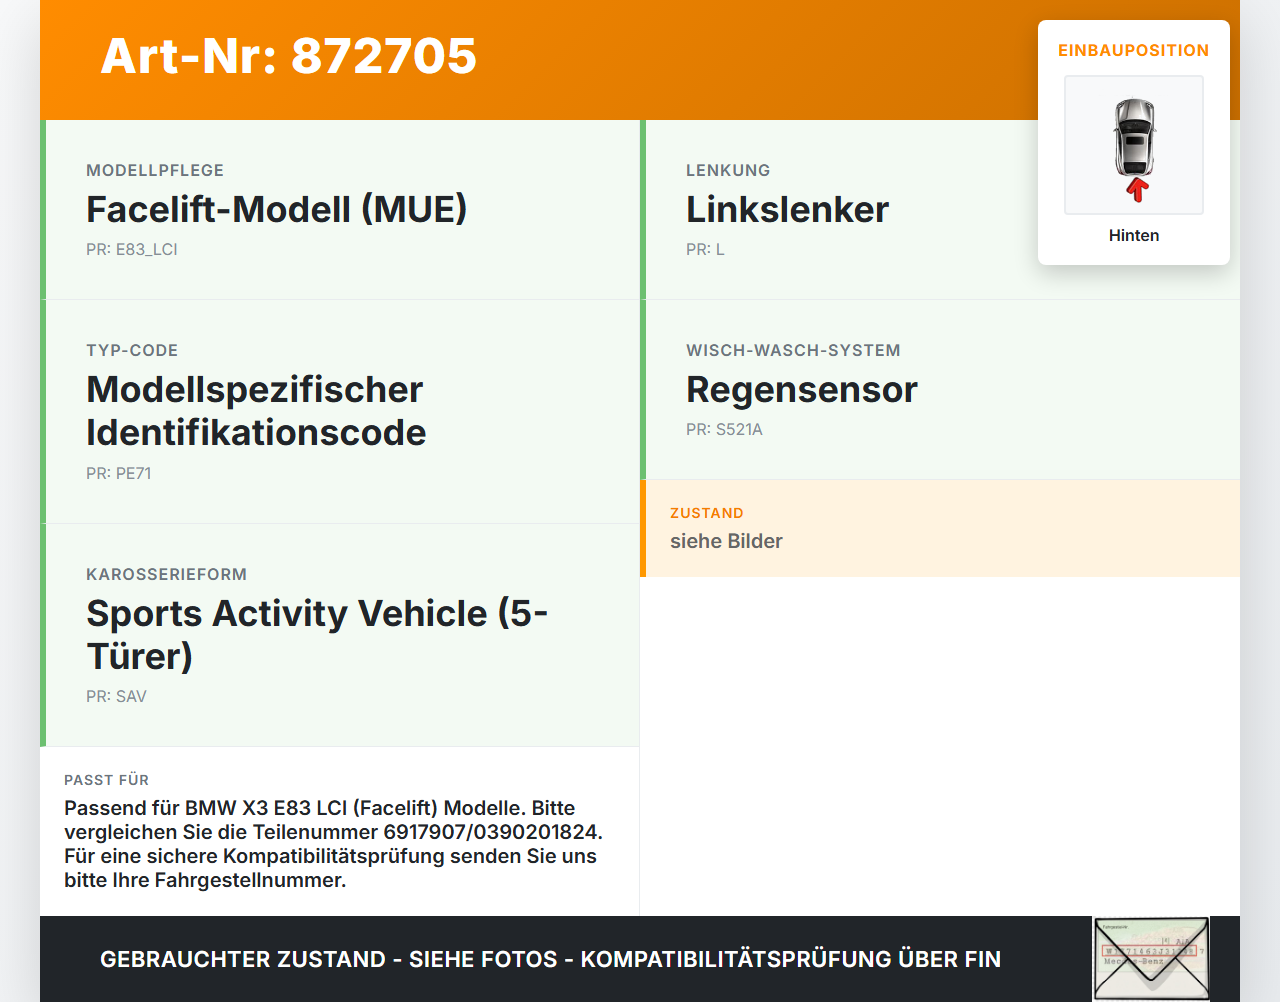The height and width of the screenshot is (1002, 1280).
Task: Click the TYP-CODE label
Action: coord(132,351)
